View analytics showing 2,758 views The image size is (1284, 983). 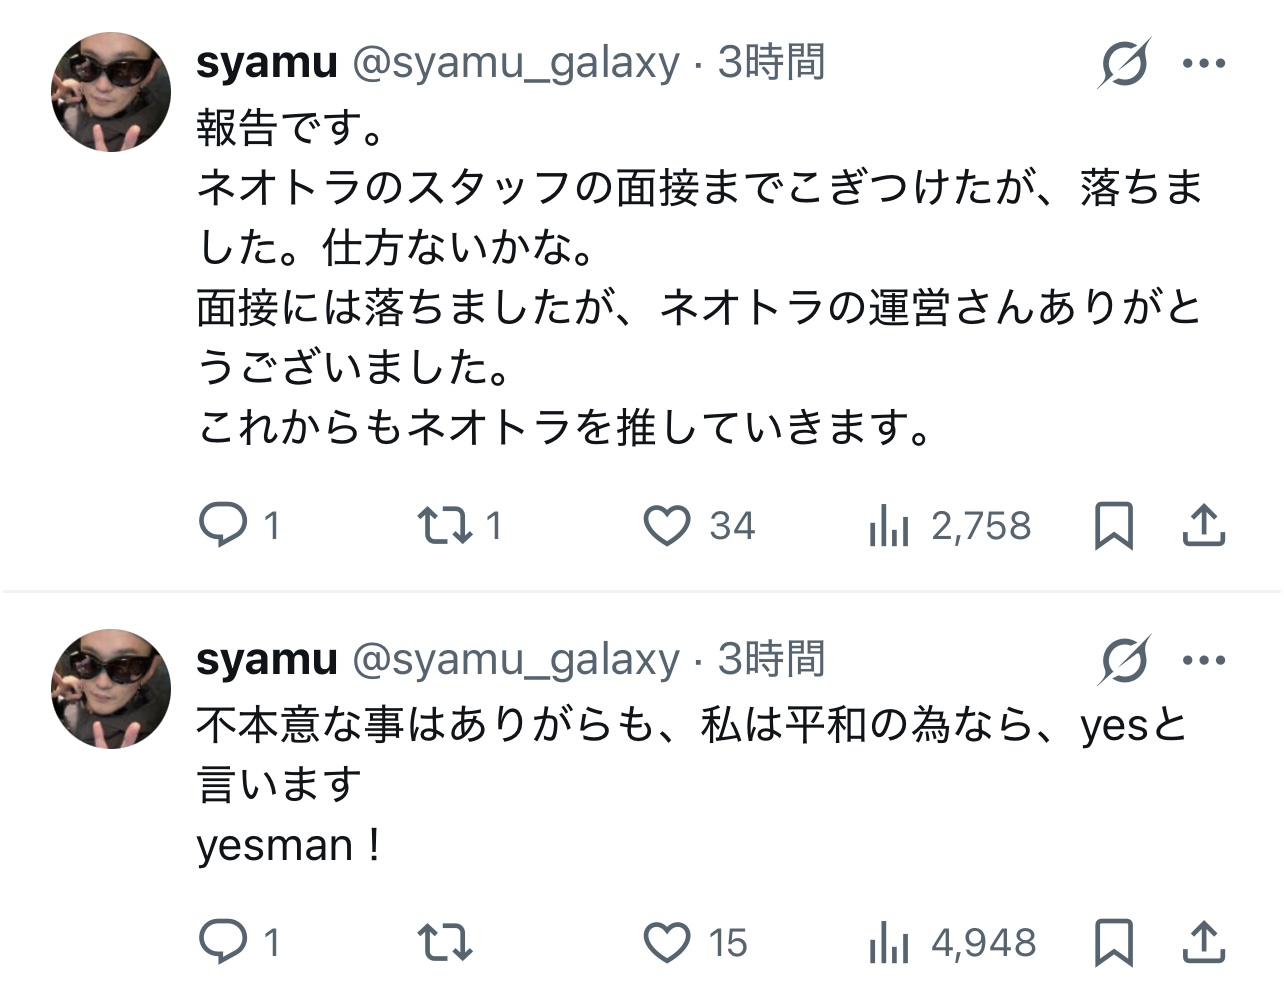[x=889, y=526]
